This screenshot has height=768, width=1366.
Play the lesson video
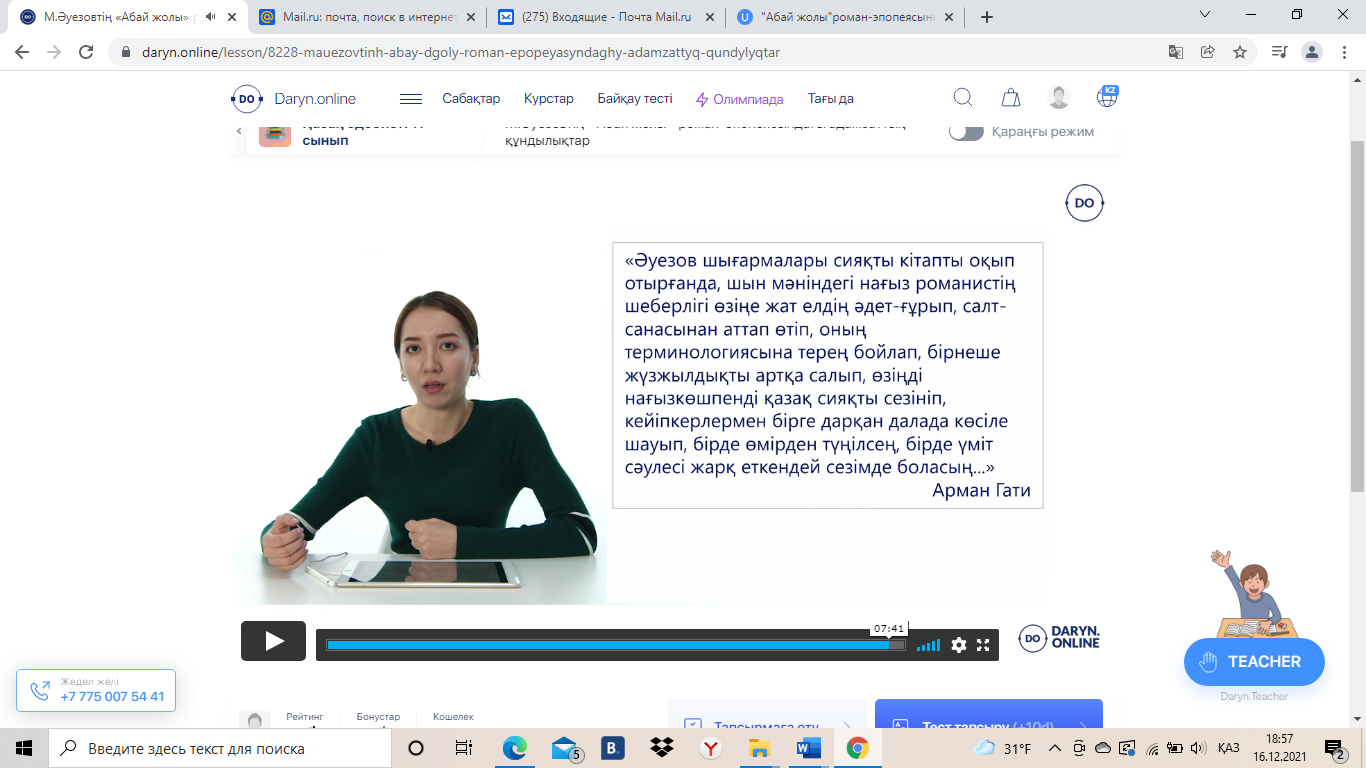(x=273, y=641)
